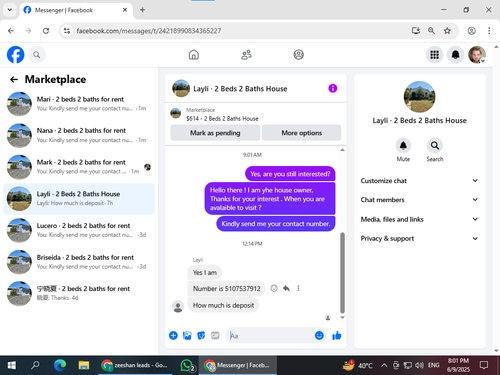Open Chrome's three-dot menu
Image resolution: width=500 pixels, height=375 pixels.
pos(489,31)
